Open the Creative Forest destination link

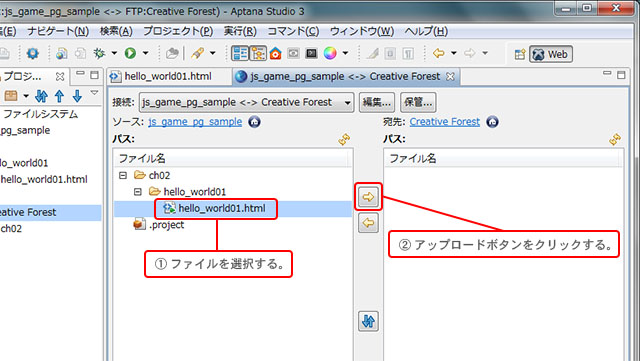coord(444,122)
